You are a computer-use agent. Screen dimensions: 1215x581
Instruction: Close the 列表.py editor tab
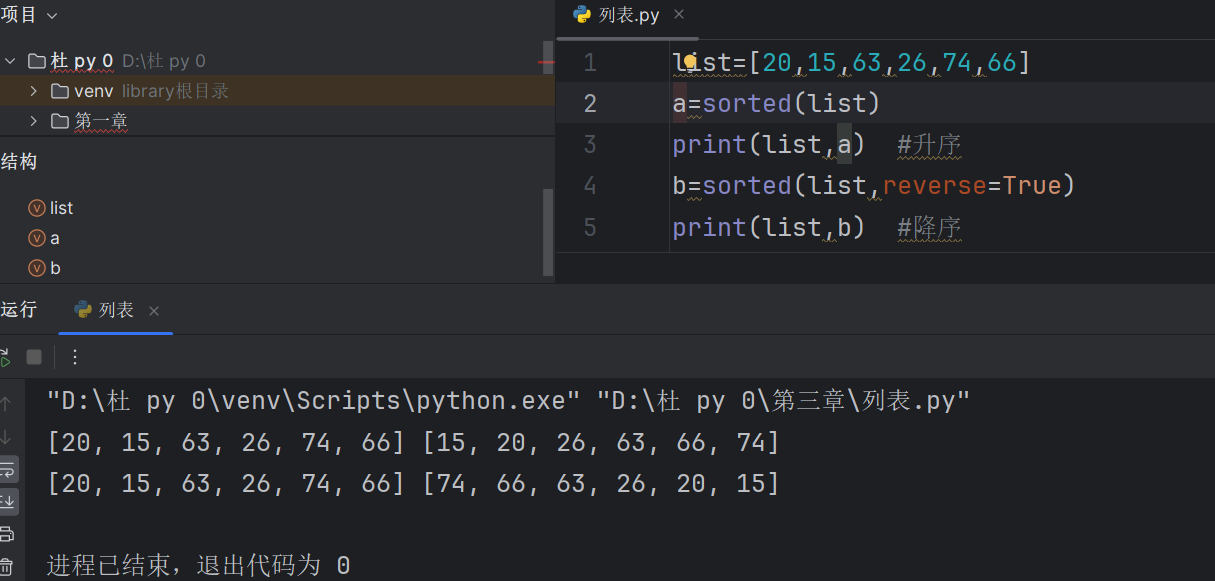679,15
